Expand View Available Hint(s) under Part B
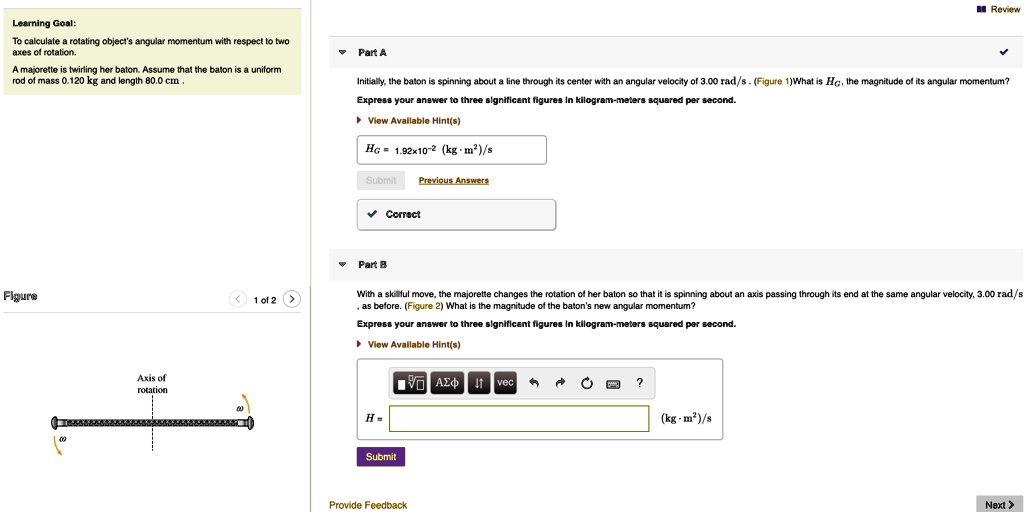The width and height of the screenshot is (1024, 512). pyautogui.click(x=413, y=344)
